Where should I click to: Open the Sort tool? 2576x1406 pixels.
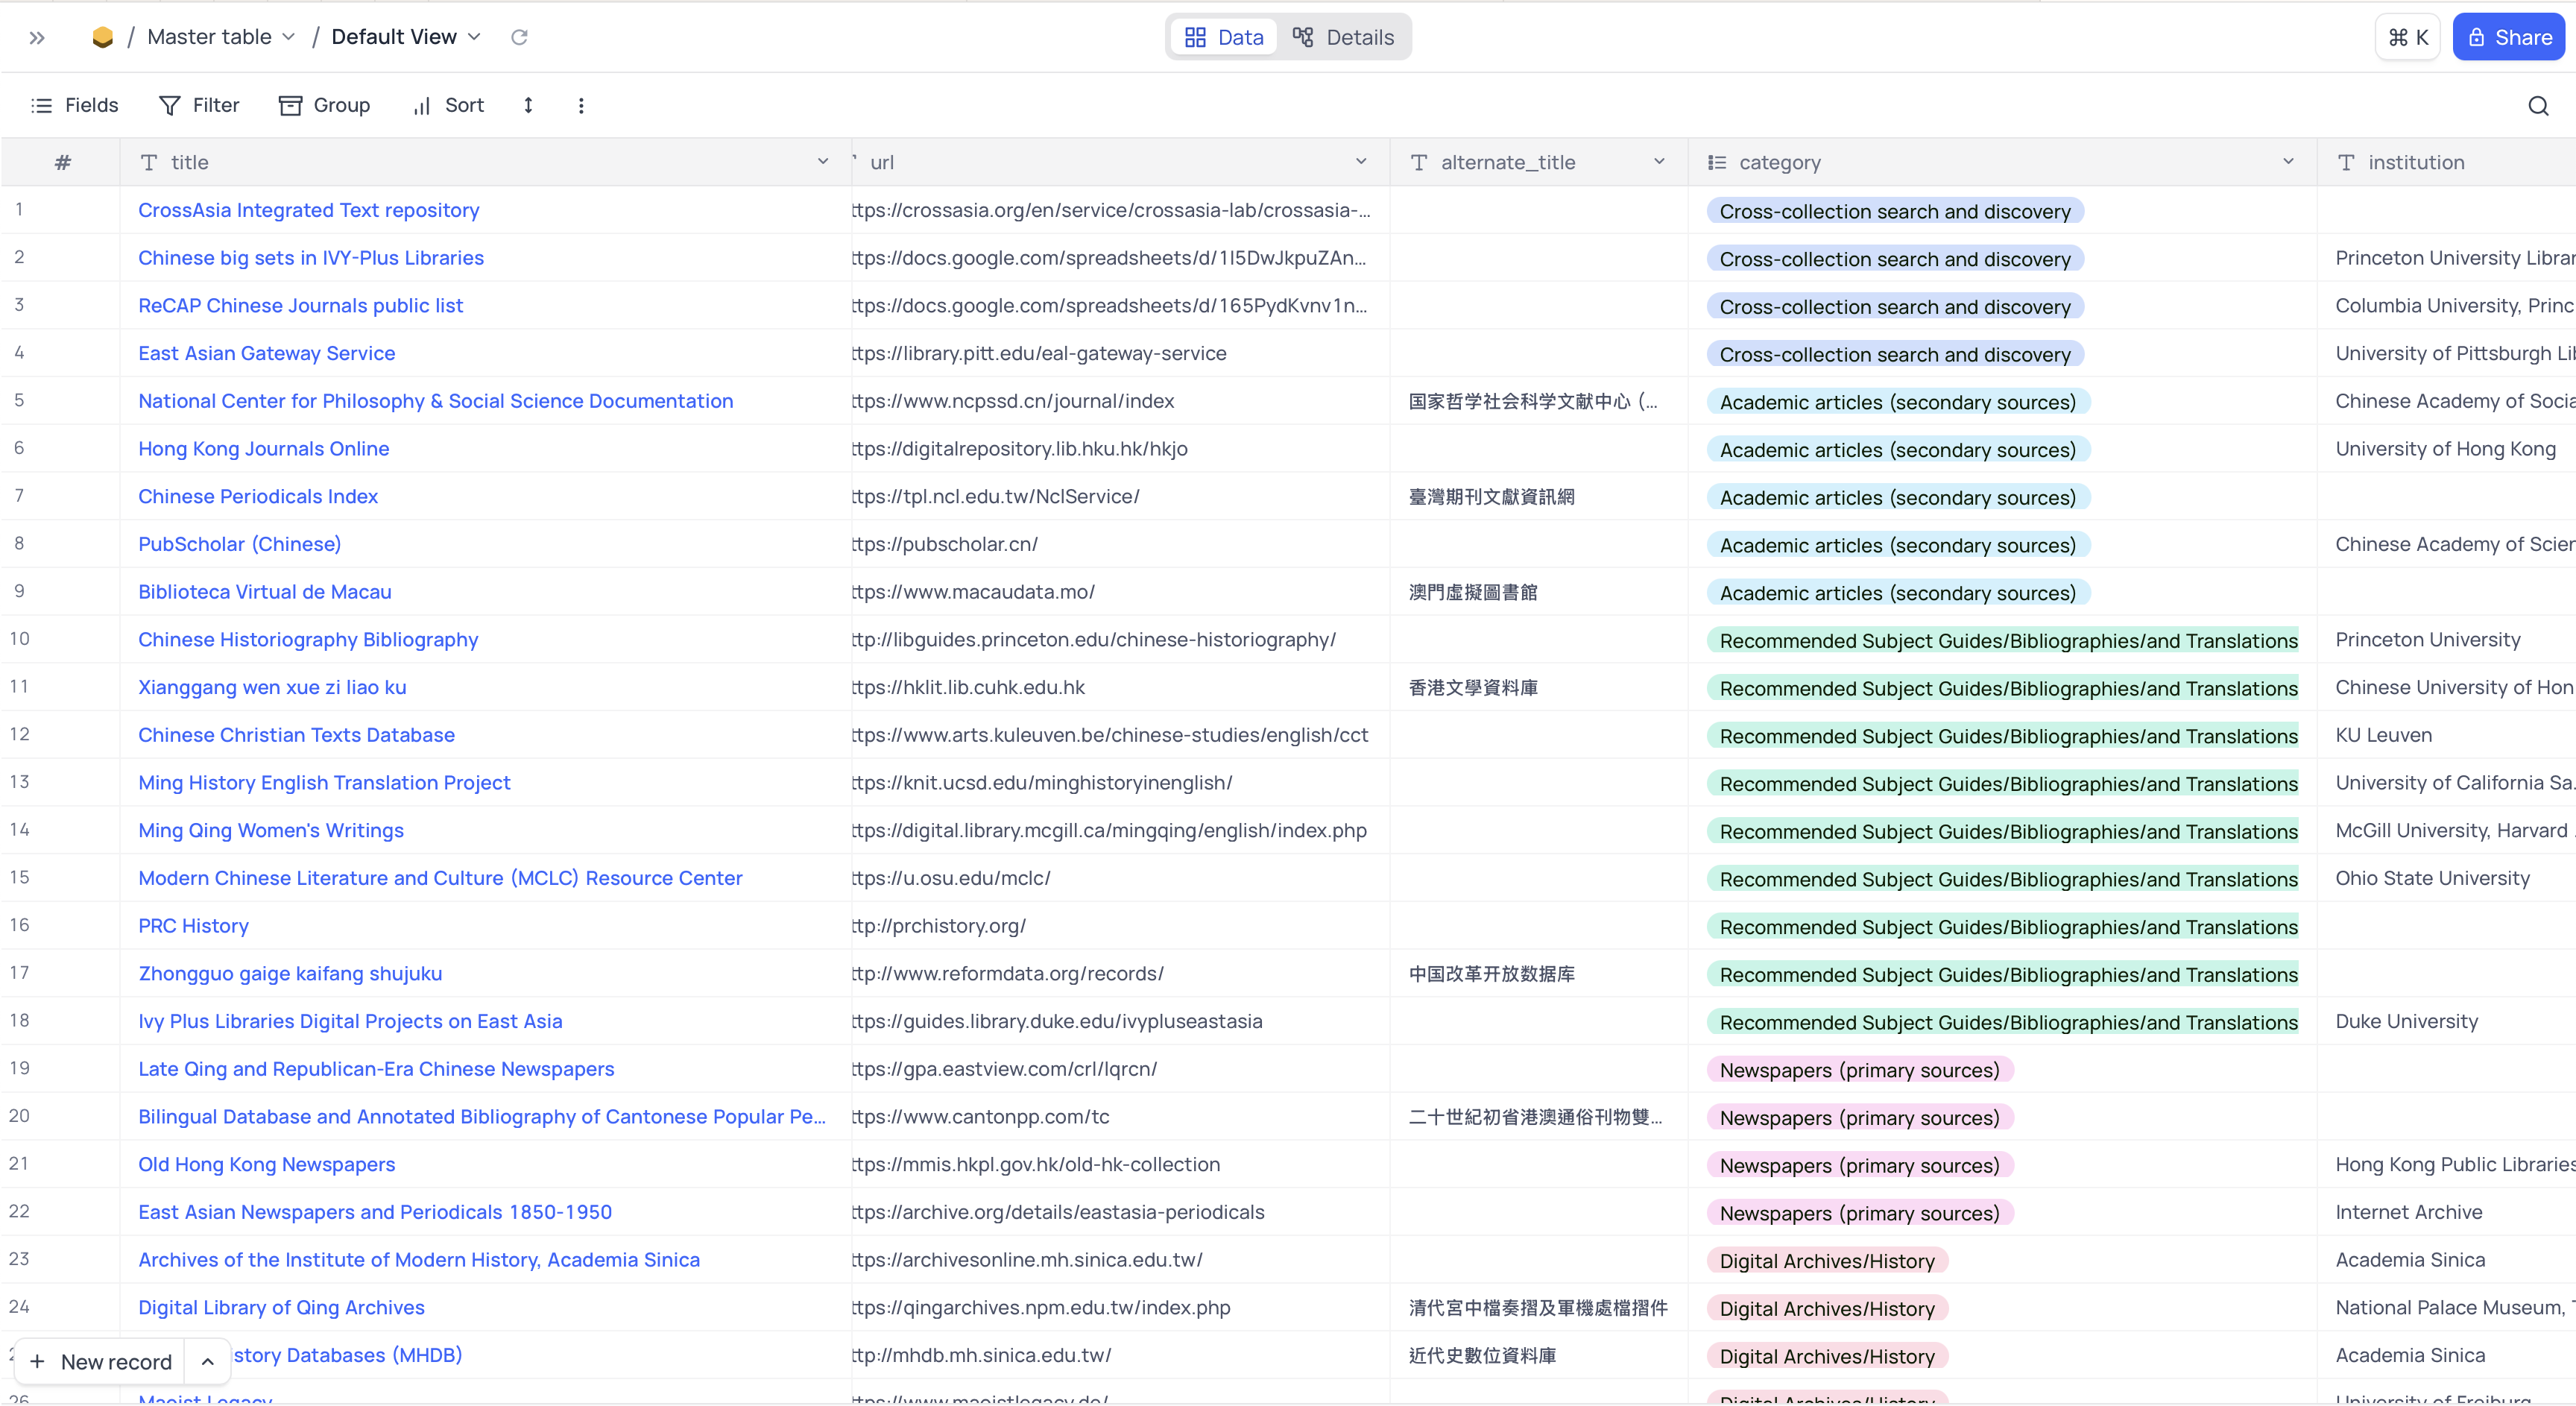pos(448,105)
